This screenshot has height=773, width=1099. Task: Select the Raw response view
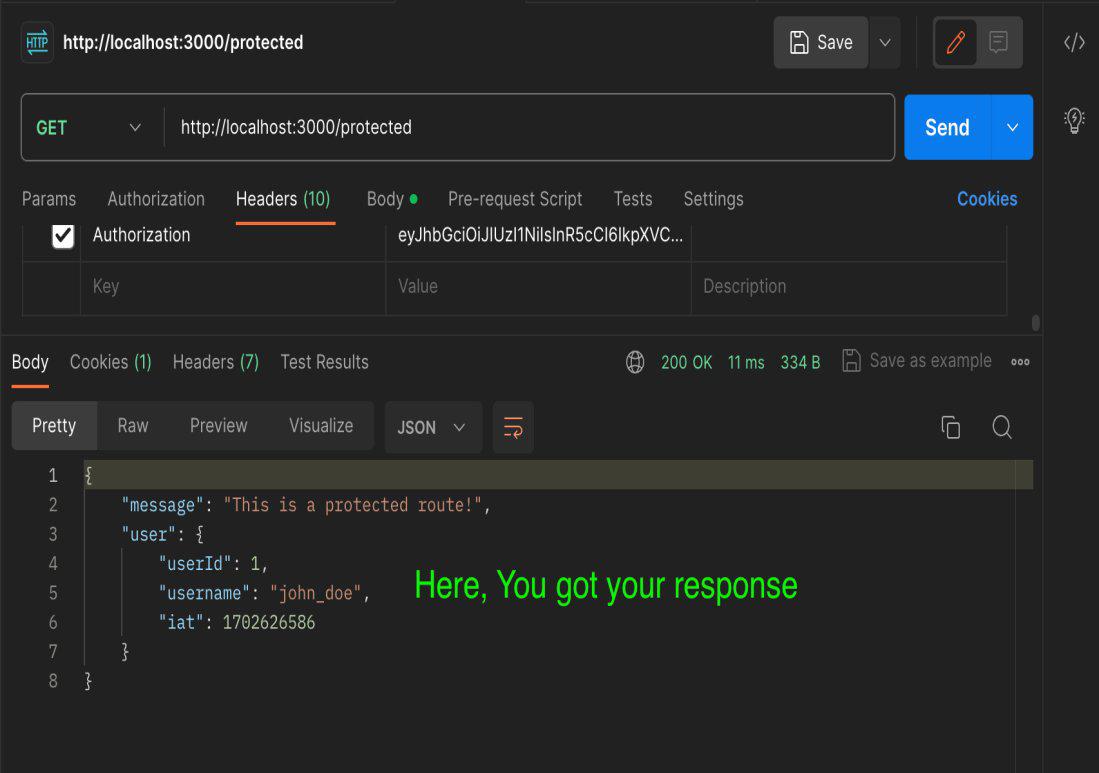[132, 426]
